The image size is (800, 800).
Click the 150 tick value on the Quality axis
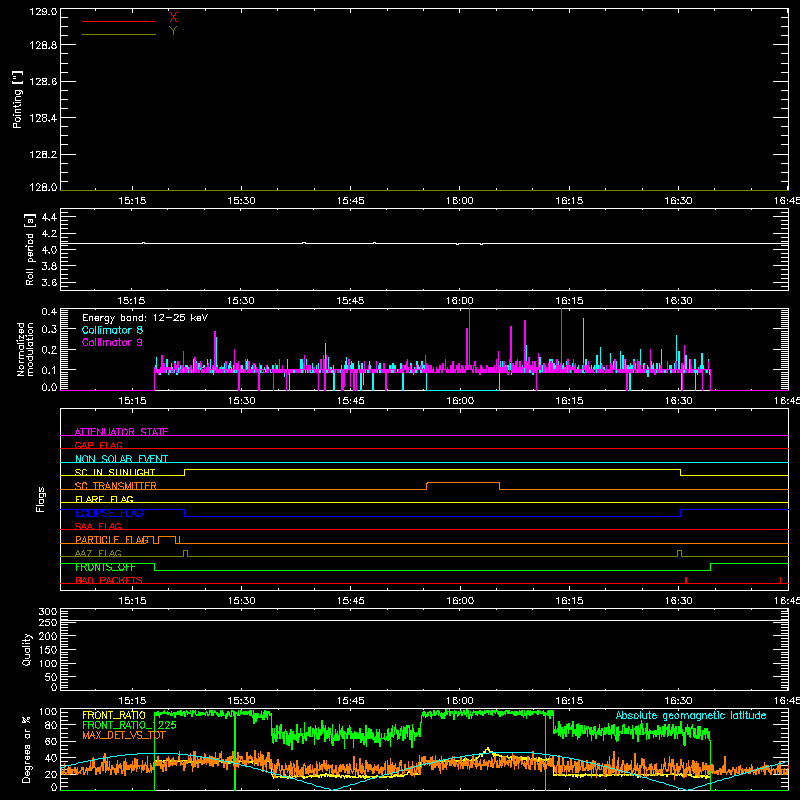48,650
